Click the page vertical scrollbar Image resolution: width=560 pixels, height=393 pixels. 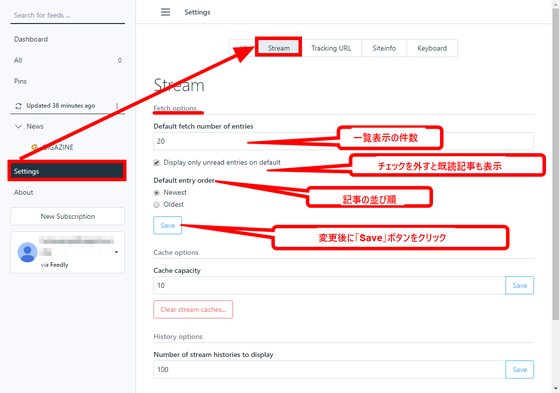(556, 164)
